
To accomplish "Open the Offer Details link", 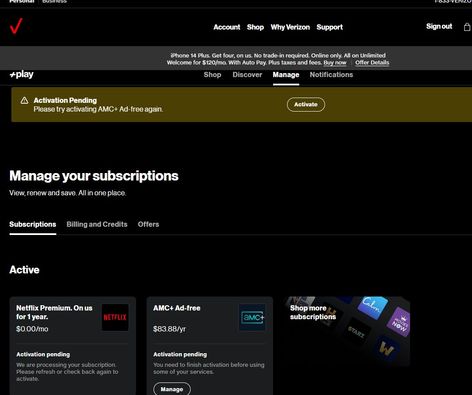I will tap(372, 63).
